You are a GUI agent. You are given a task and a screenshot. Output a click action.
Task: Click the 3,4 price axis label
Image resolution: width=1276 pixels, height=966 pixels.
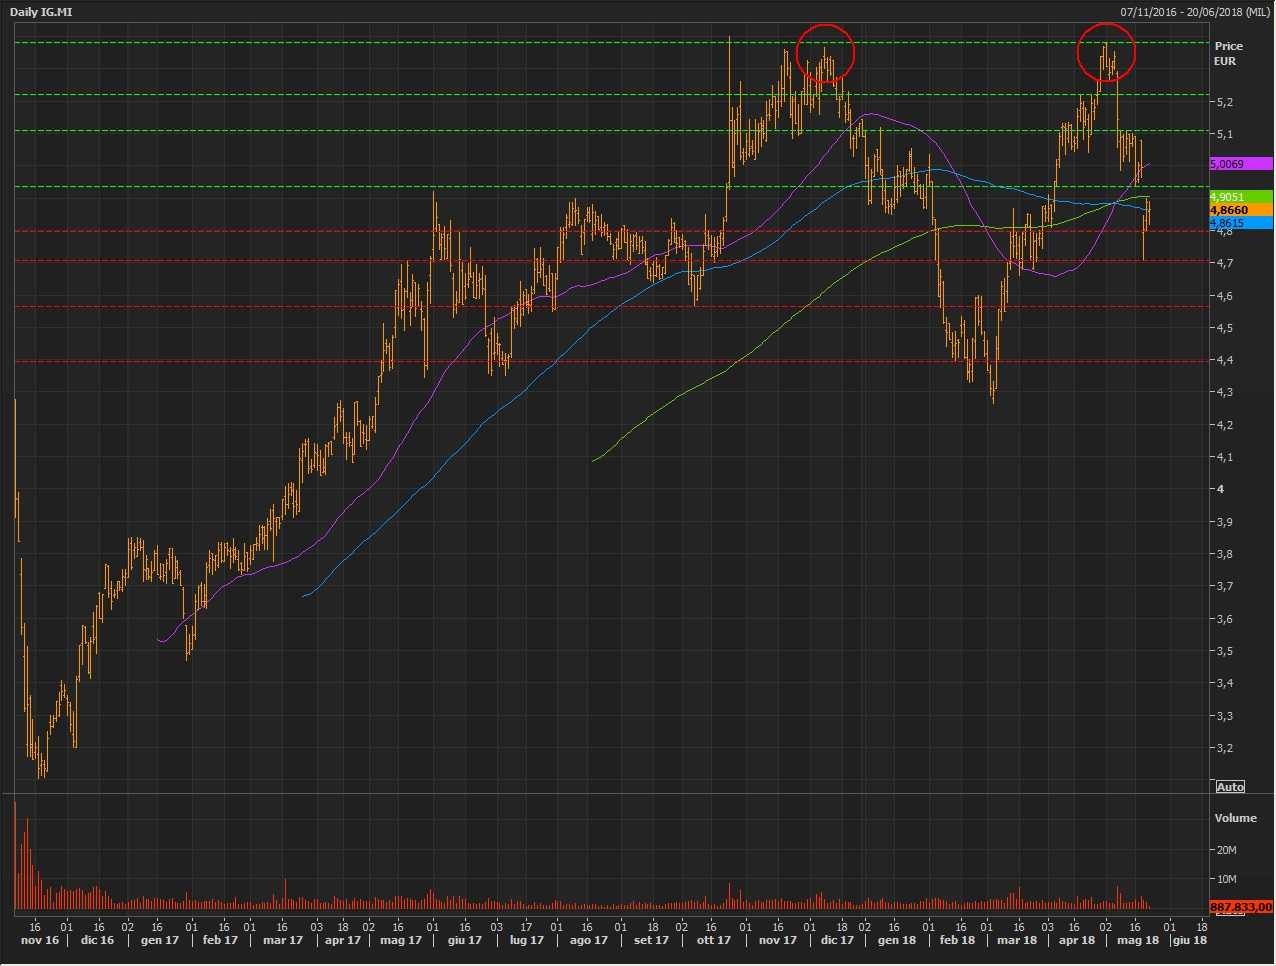(1225, 683)
